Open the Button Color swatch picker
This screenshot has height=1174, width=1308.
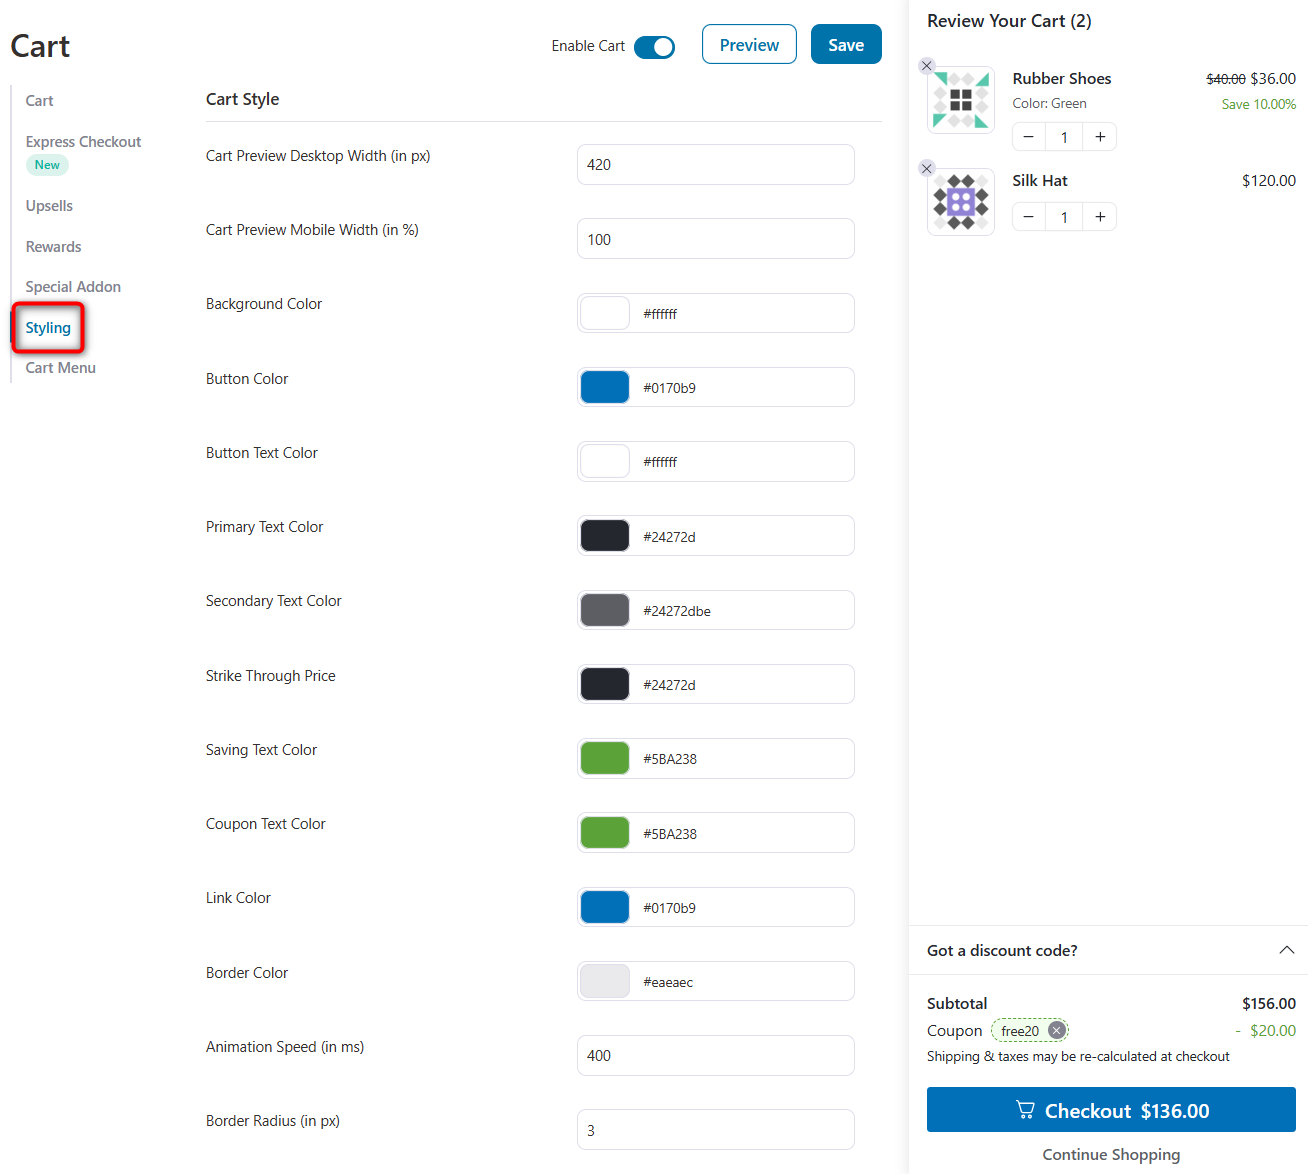tap(605, 387)
